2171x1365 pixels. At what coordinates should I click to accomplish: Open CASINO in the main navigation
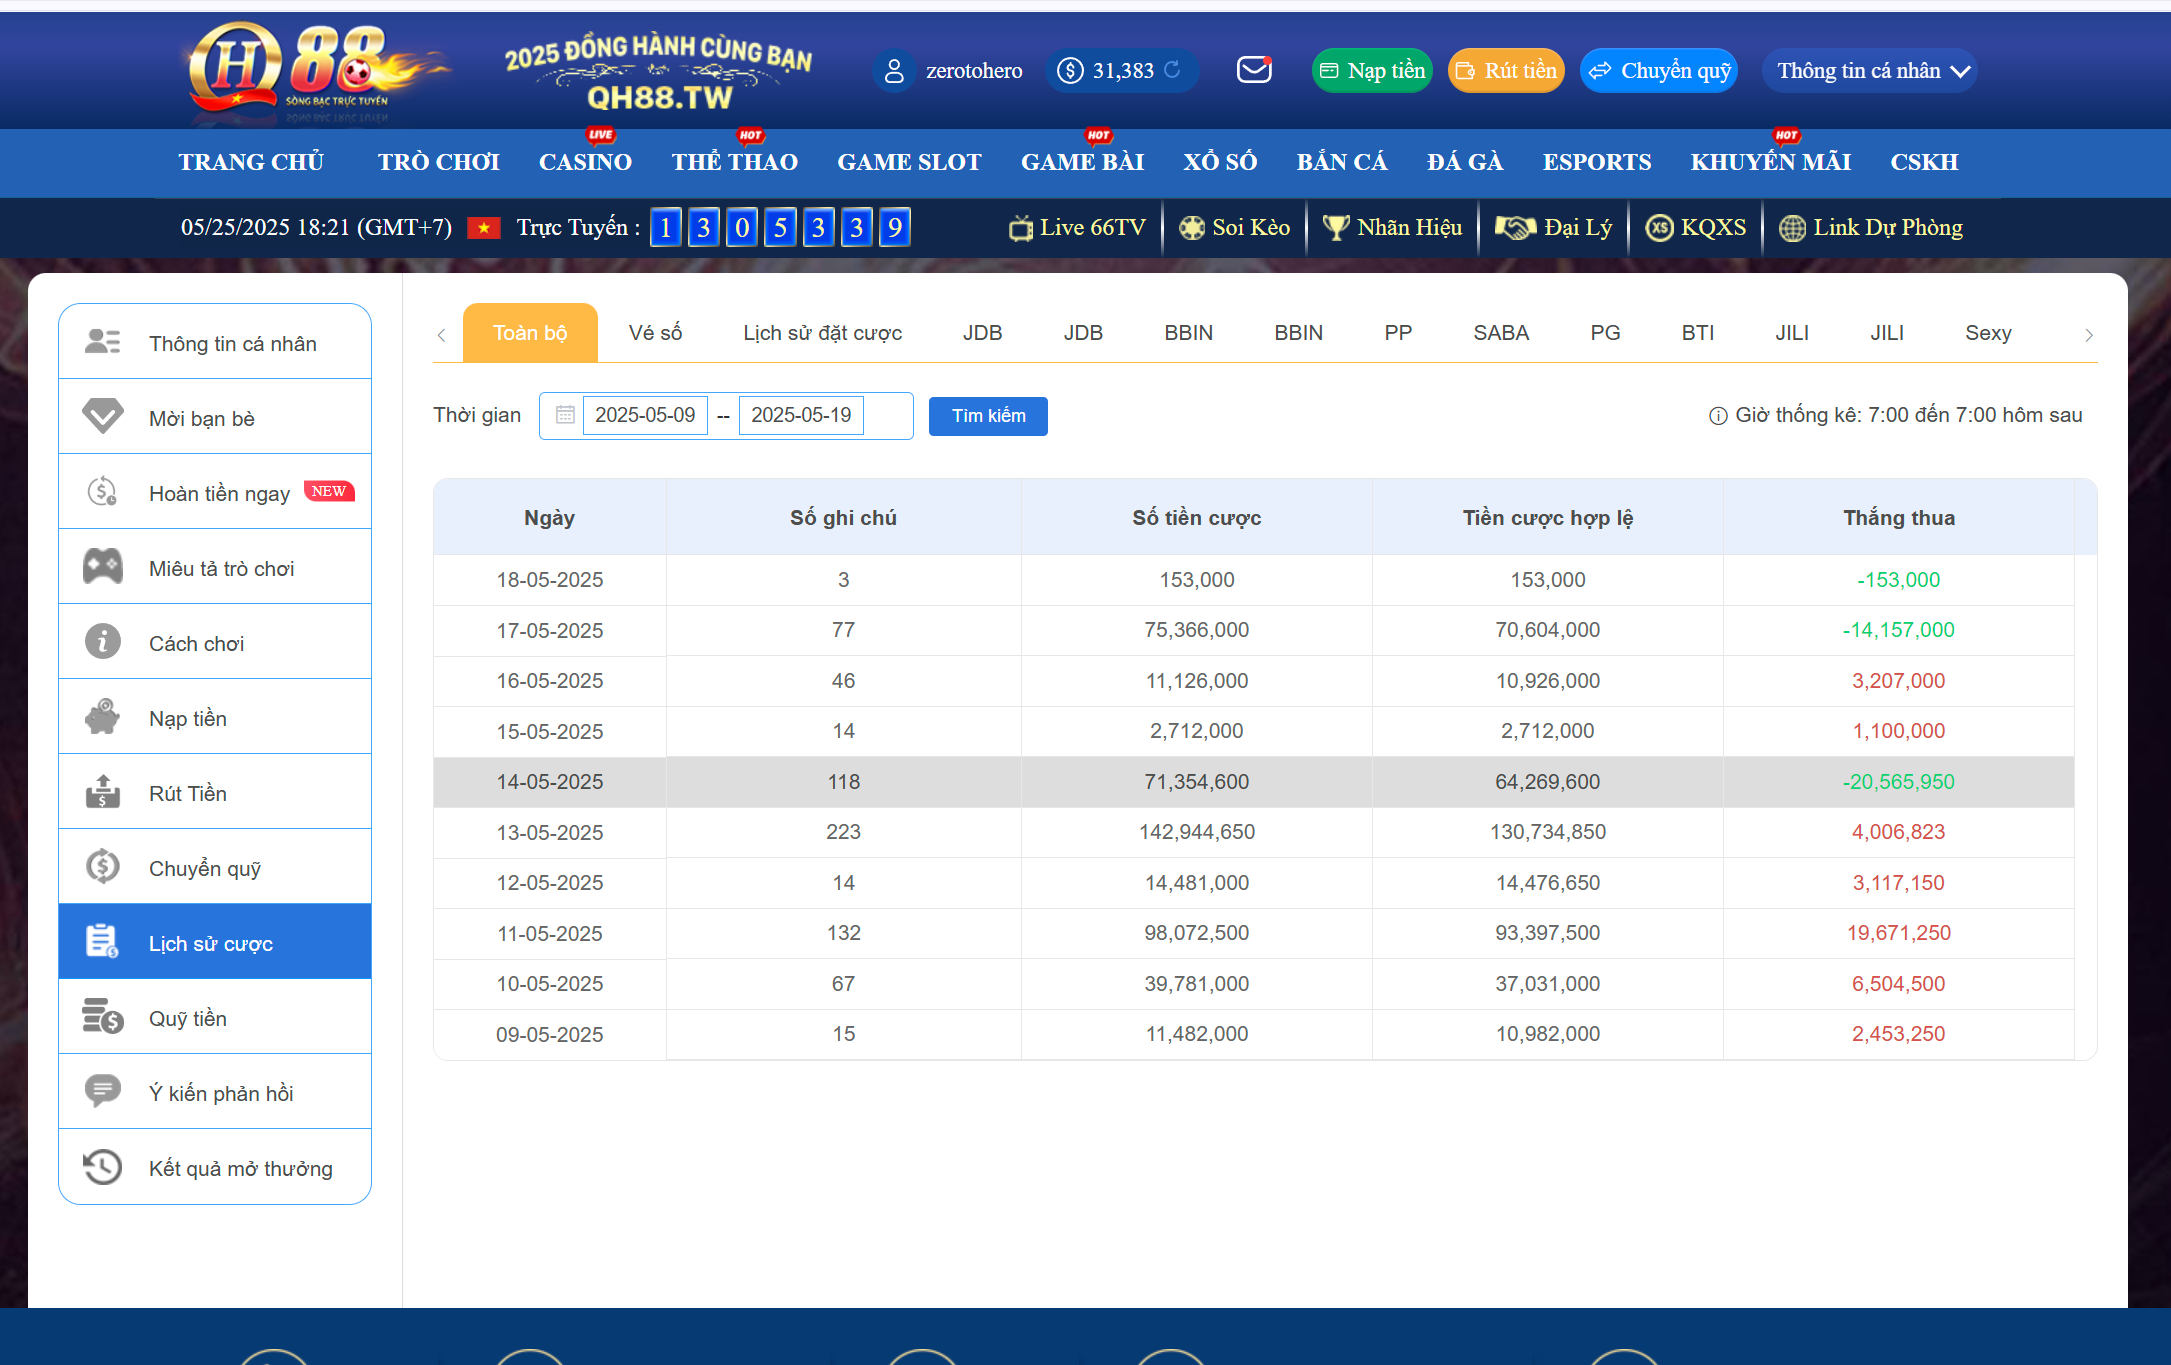(x=585, y=162)
